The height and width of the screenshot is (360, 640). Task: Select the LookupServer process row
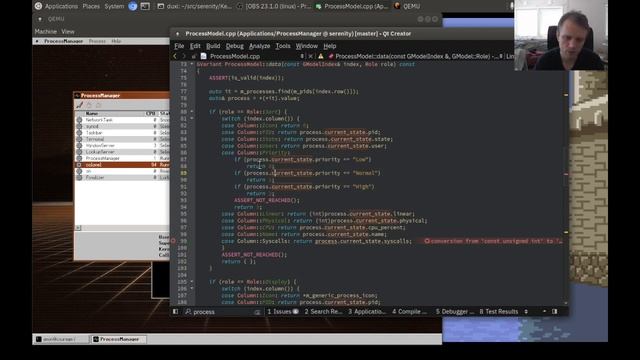(x=122, y=152)
